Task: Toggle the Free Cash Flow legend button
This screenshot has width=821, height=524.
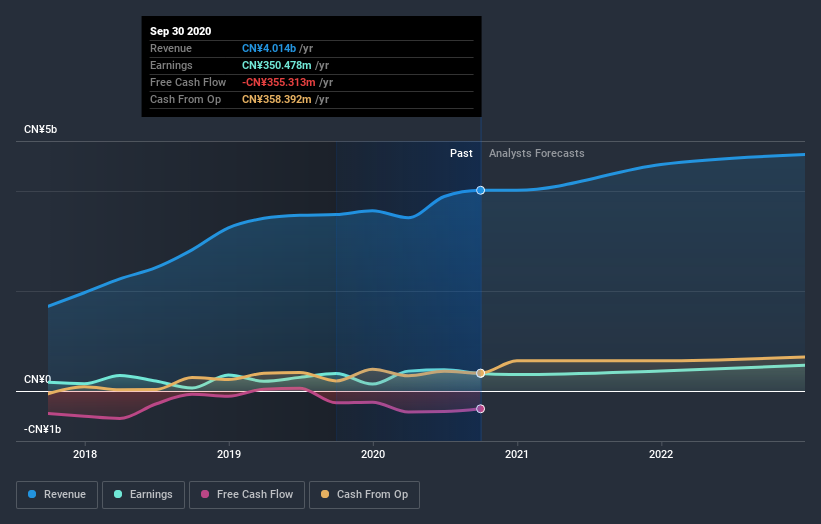Action: [x=247, y=495]
